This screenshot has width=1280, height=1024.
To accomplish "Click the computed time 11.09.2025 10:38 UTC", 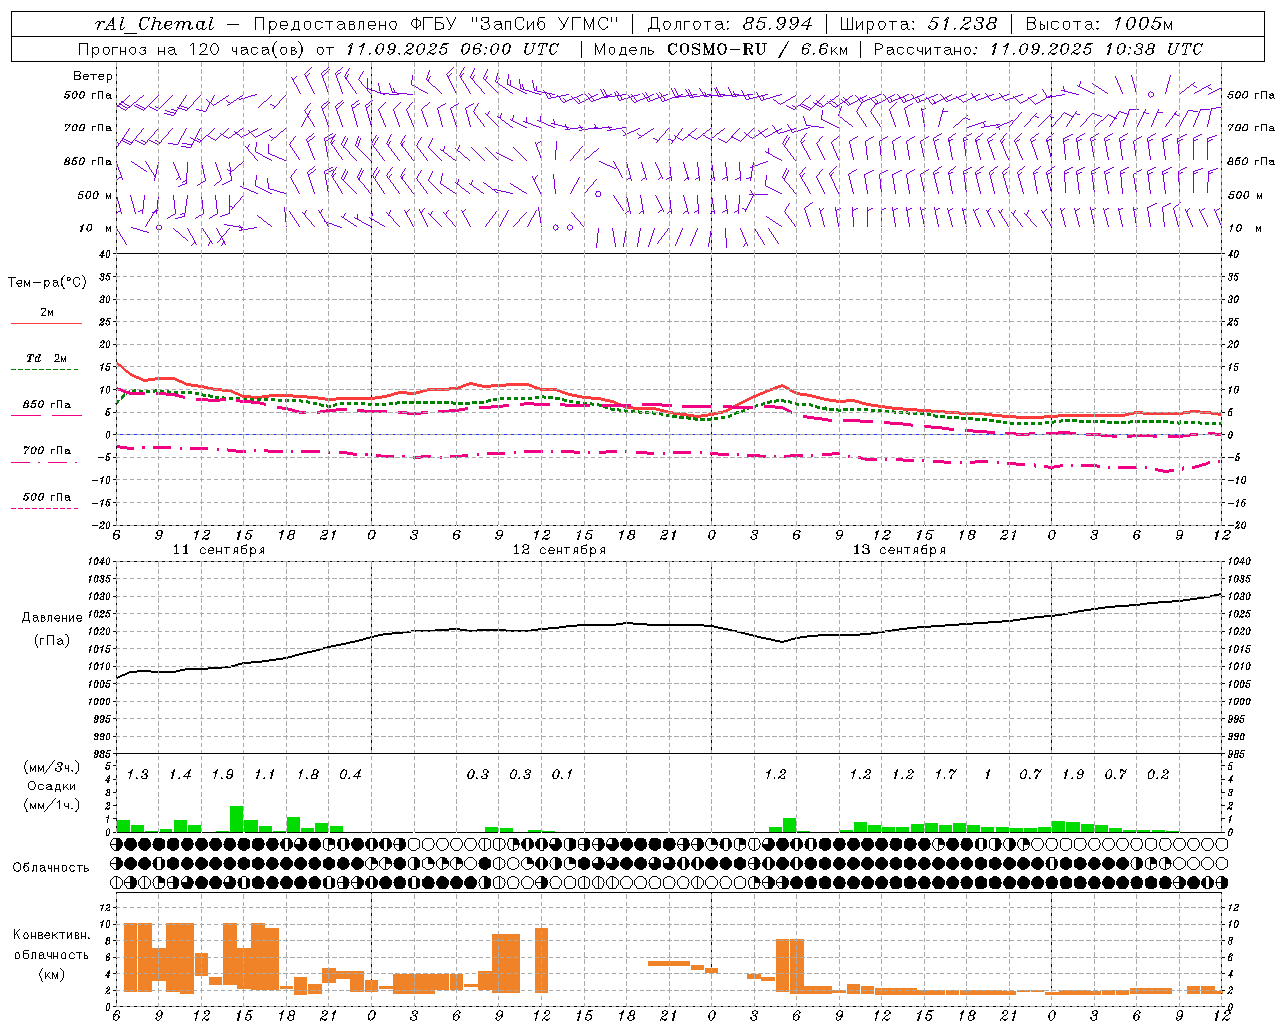I will (x=1096, y=49).
